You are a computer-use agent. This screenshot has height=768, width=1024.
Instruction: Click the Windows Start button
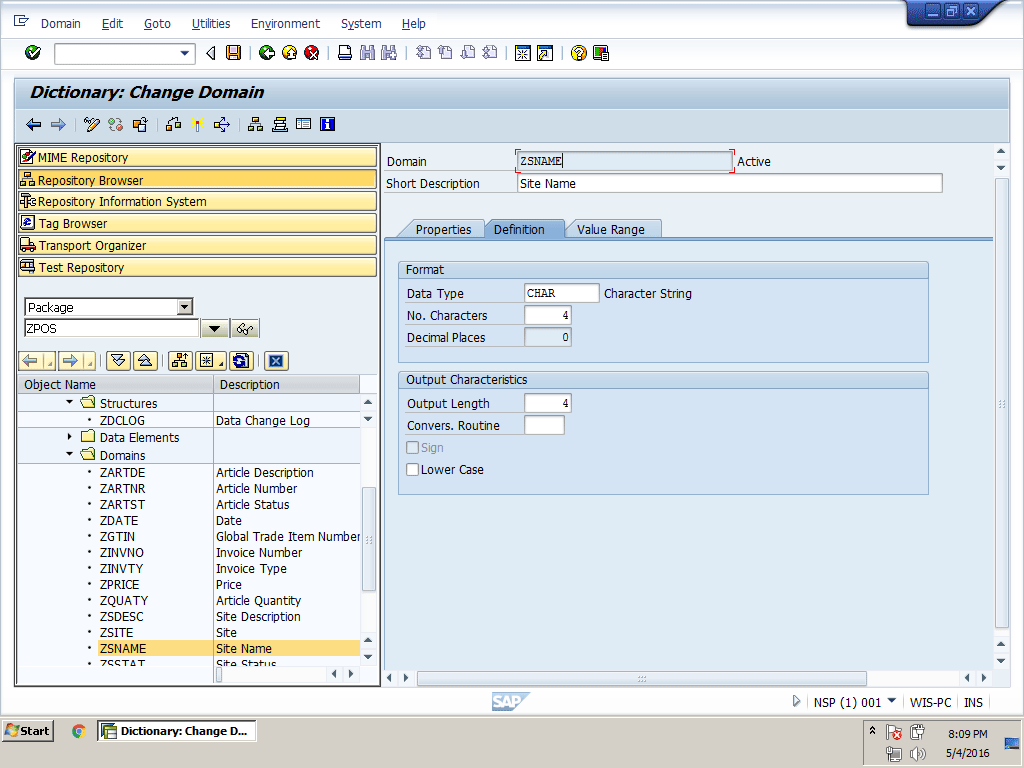28,731
